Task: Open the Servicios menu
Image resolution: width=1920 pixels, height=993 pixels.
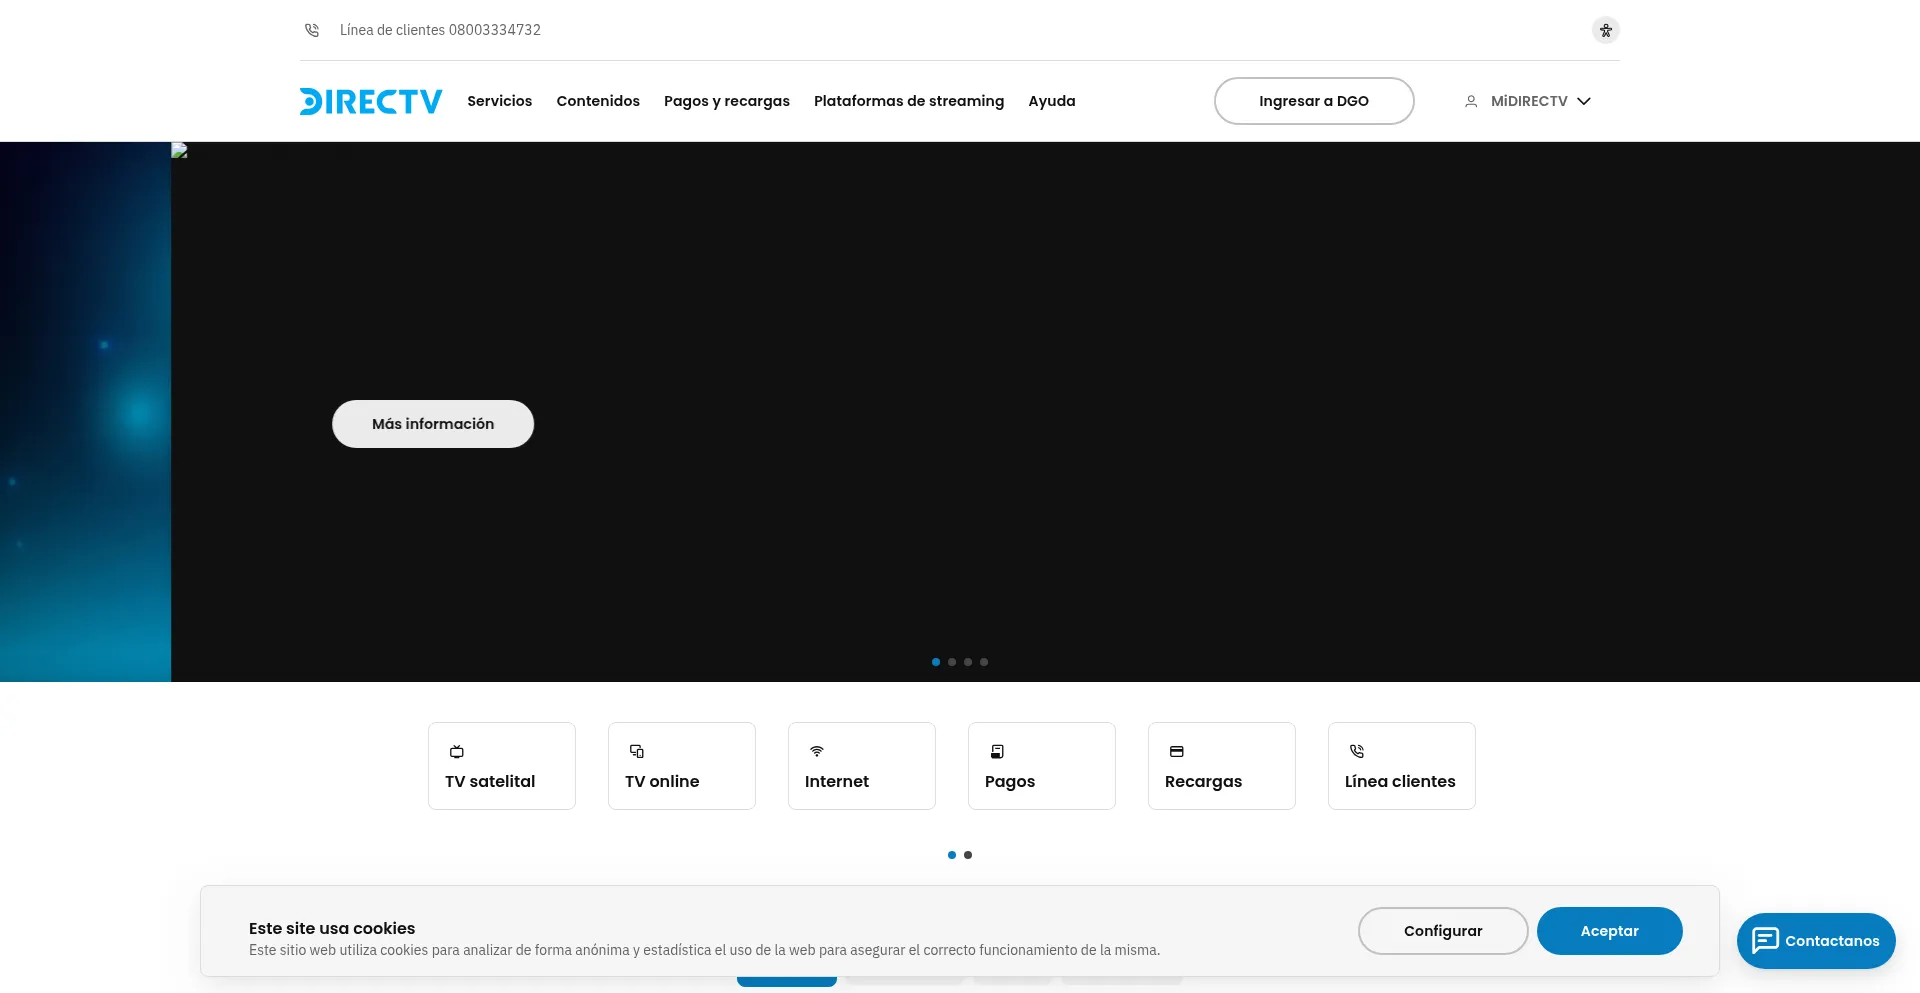Action: click(500, 101)
